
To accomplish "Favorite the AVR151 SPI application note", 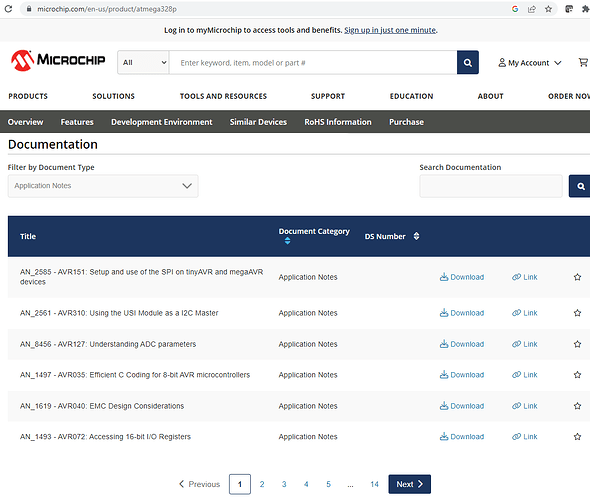I will [577, 277].
